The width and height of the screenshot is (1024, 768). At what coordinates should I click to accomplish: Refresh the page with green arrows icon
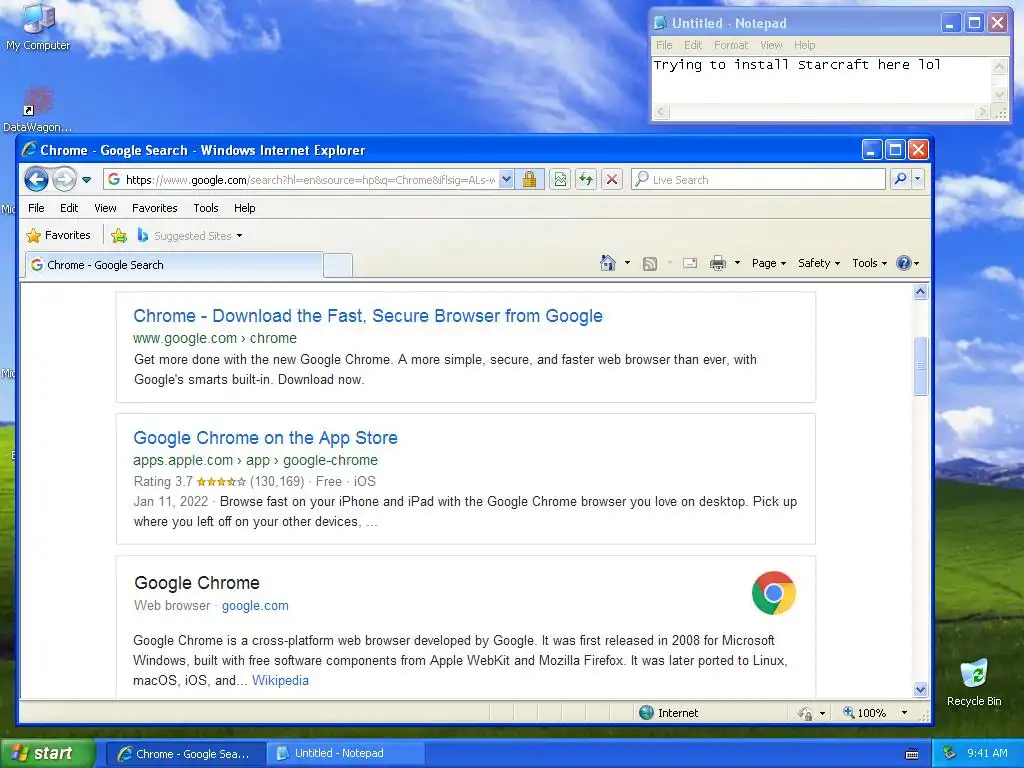[586, 179]
